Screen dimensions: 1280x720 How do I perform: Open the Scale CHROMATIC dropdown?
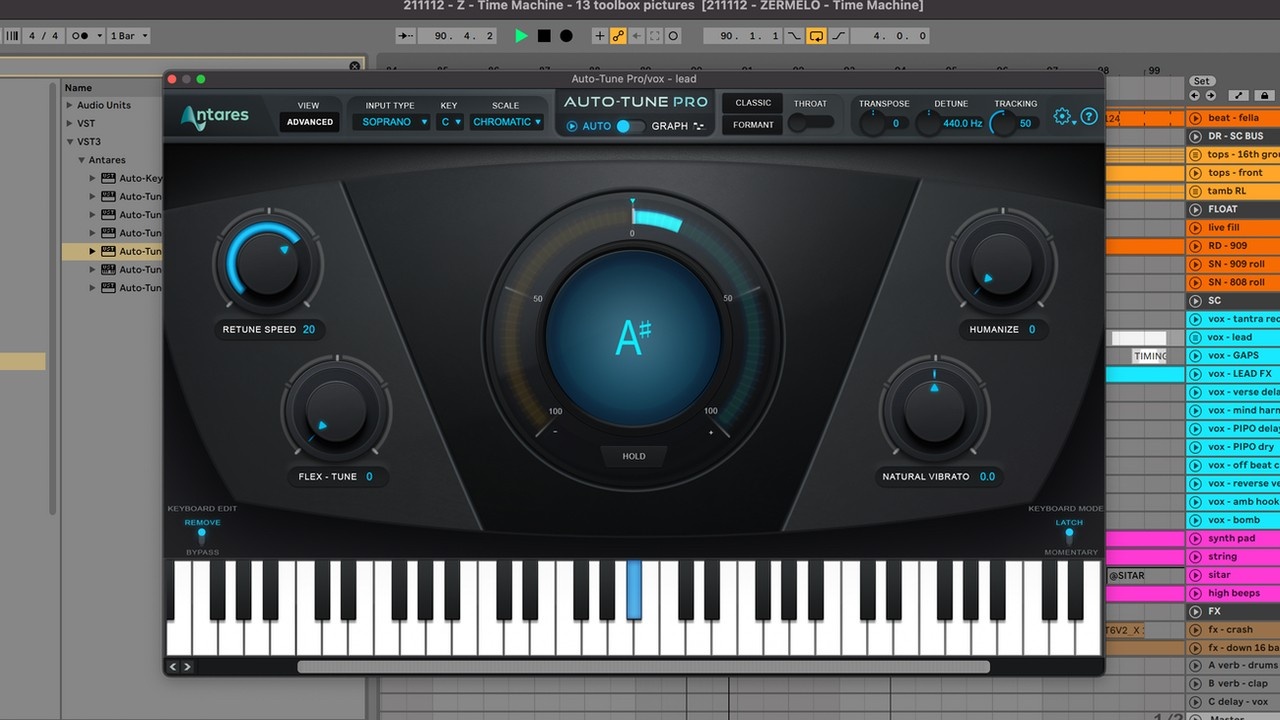pos(506,122)
